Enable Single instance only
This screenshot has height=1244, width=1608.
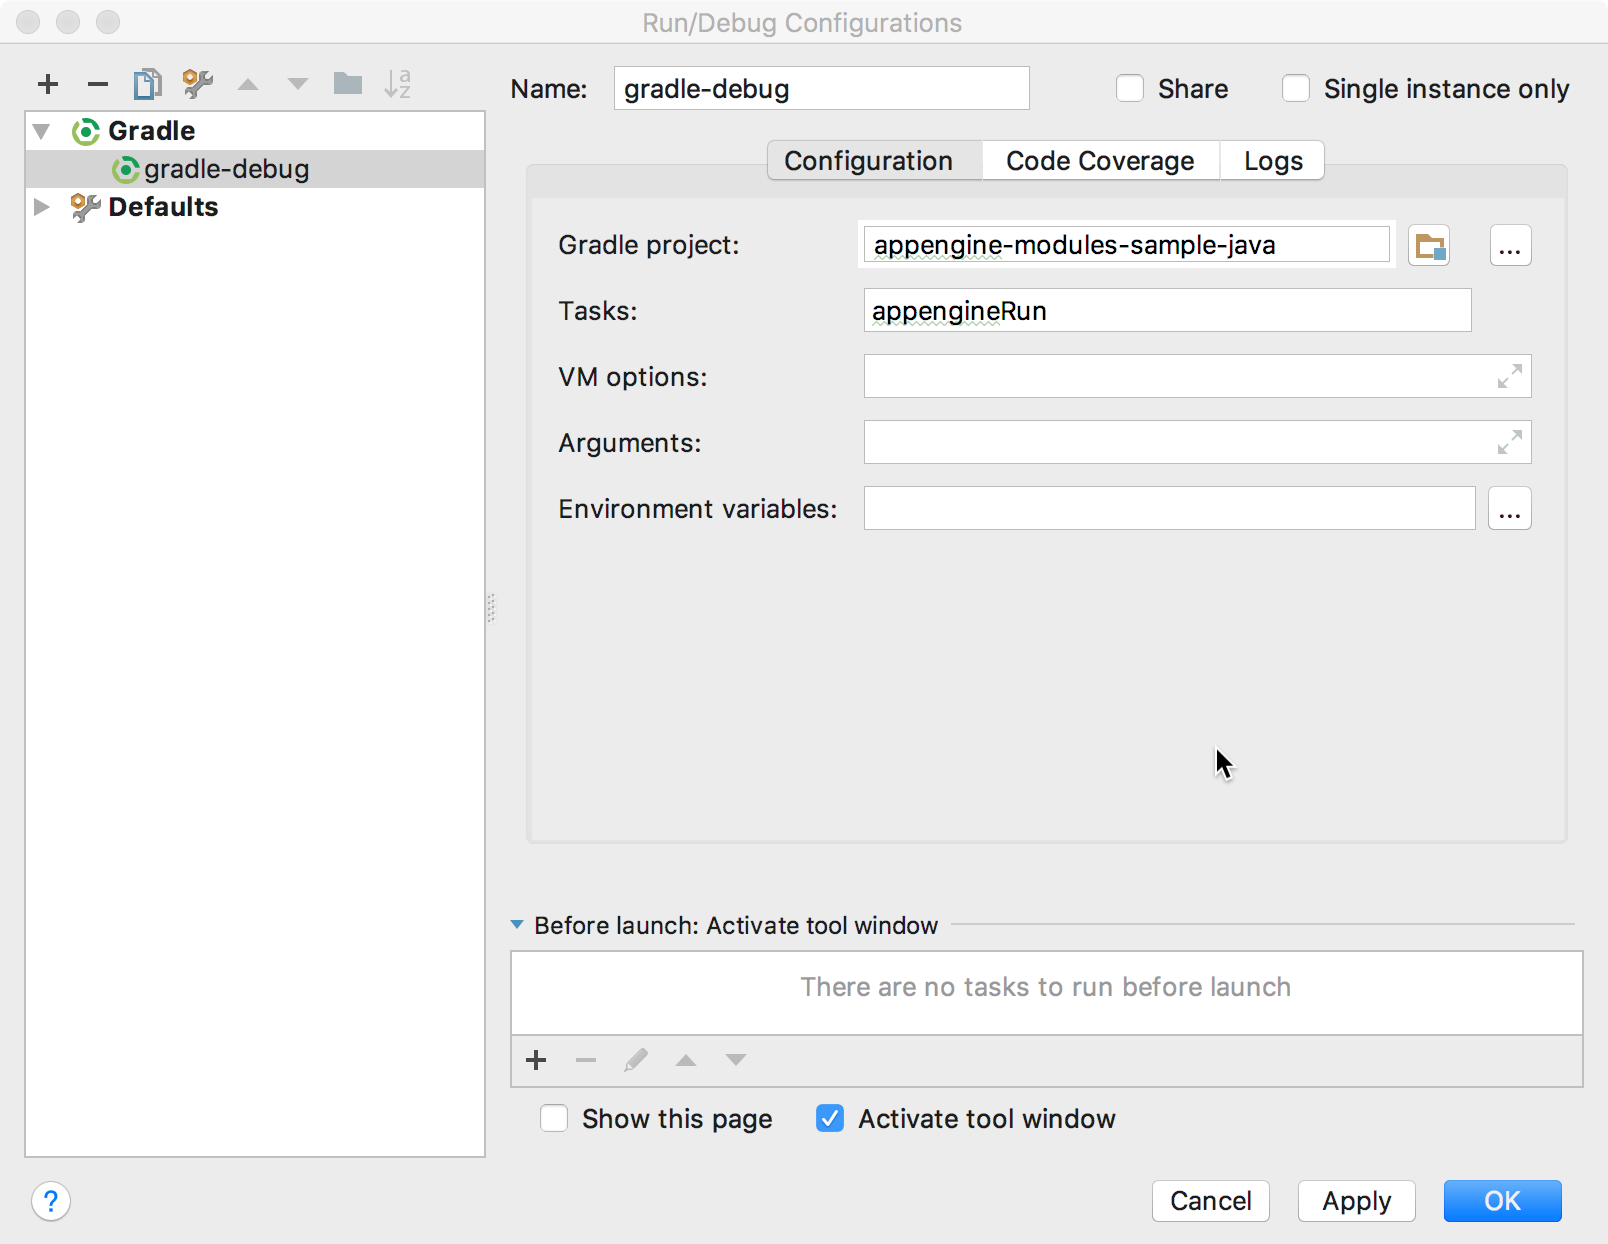tap(1296, 88)
